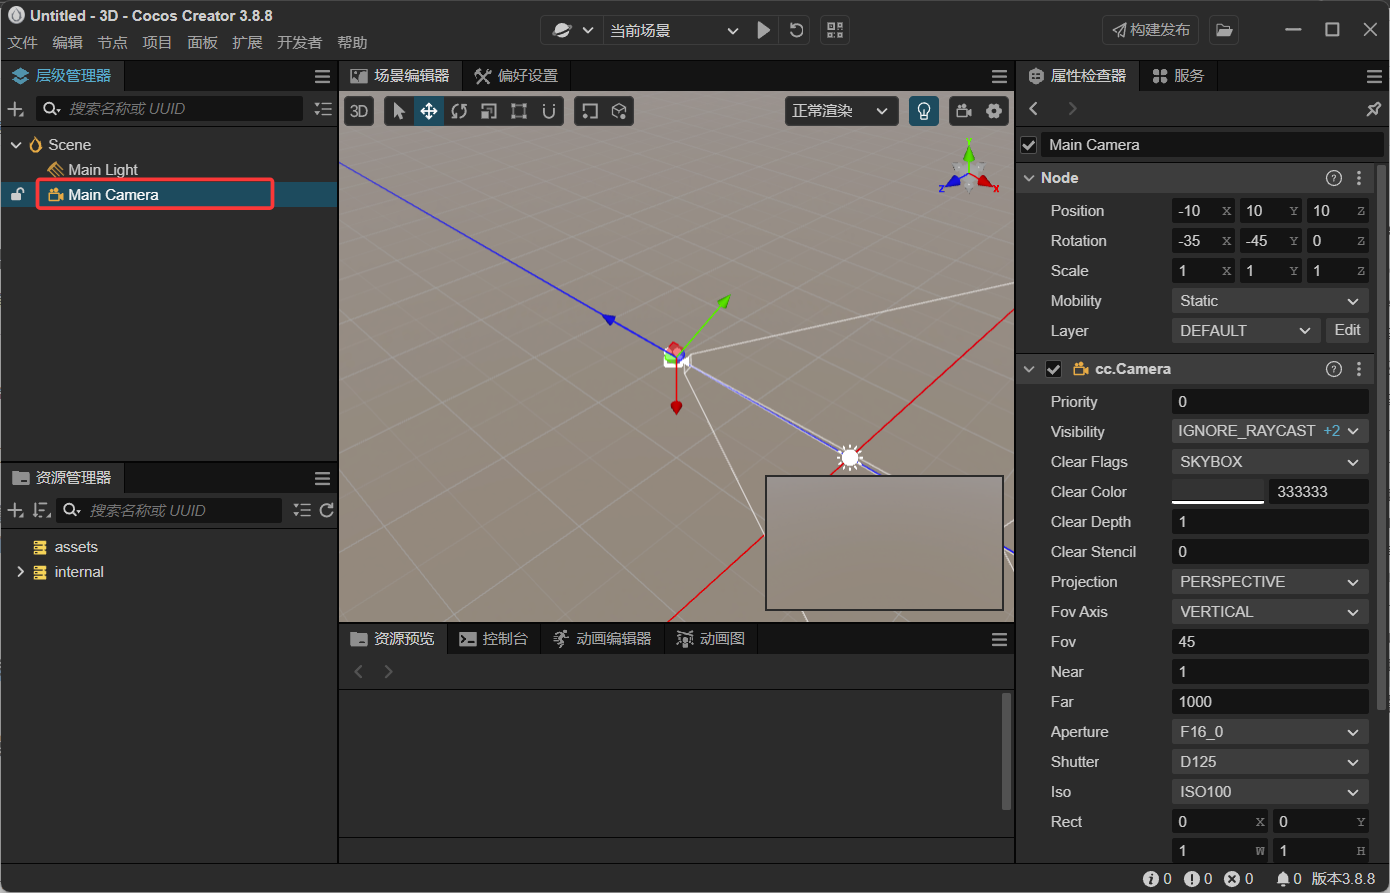Click the assets sort icon
The width and height of the screenshot is (1390, 893).
(x=41, y=511)
